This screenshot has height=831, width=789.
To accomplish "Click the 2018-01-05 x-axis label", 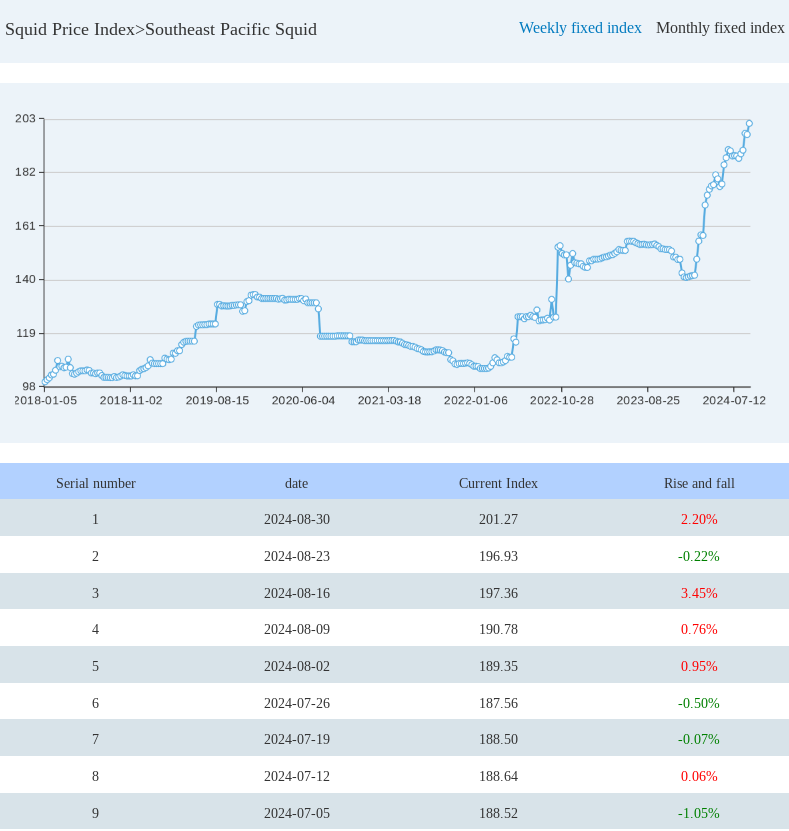I will tap(46, 401).
